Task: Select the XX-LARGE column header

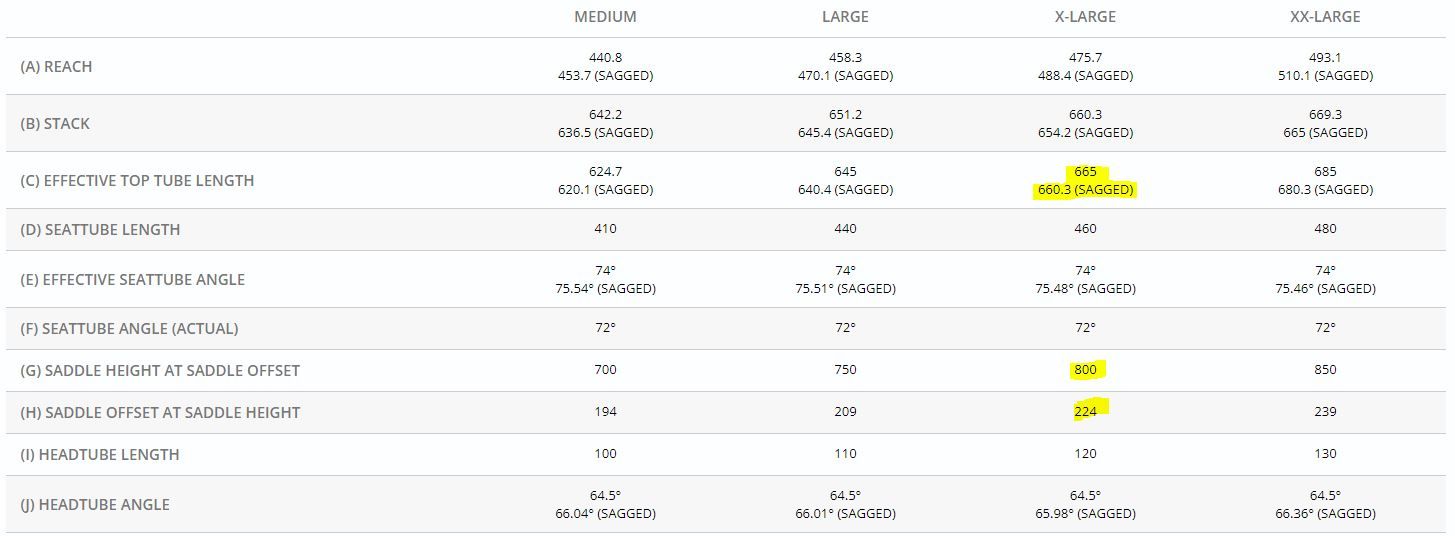Action: pos(1325,17)
